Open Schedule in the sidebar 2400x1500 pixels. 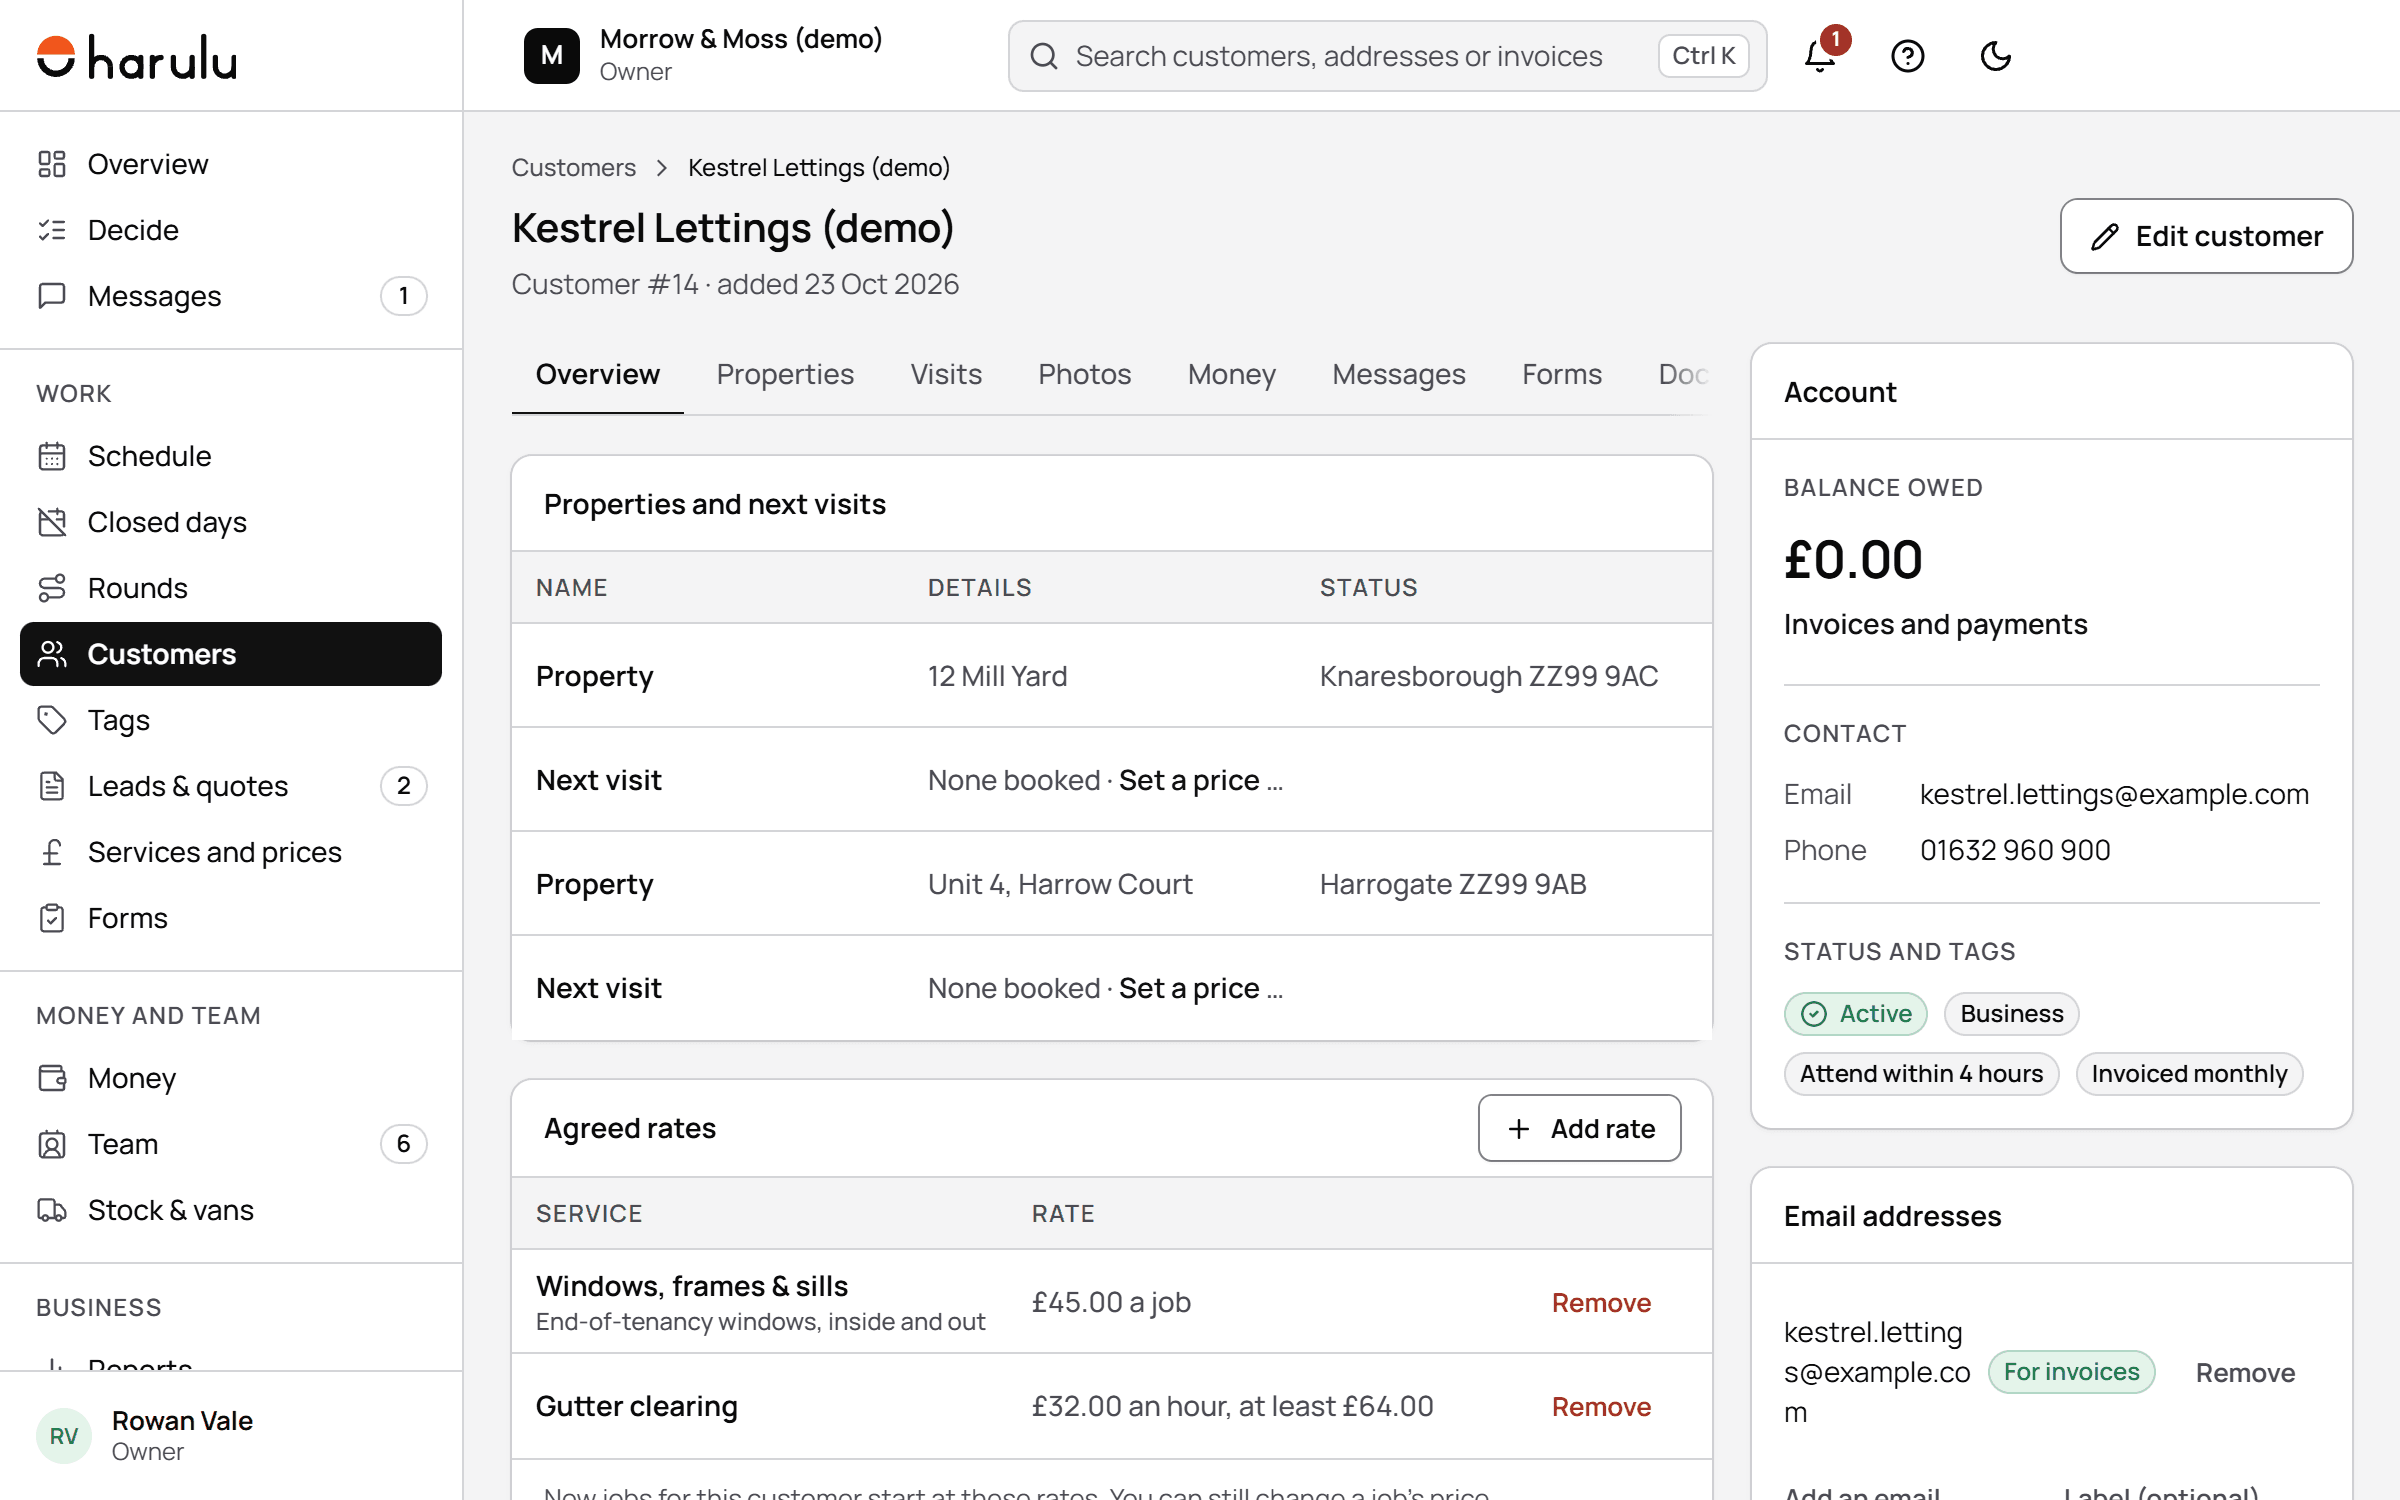(x=231, y=456)
